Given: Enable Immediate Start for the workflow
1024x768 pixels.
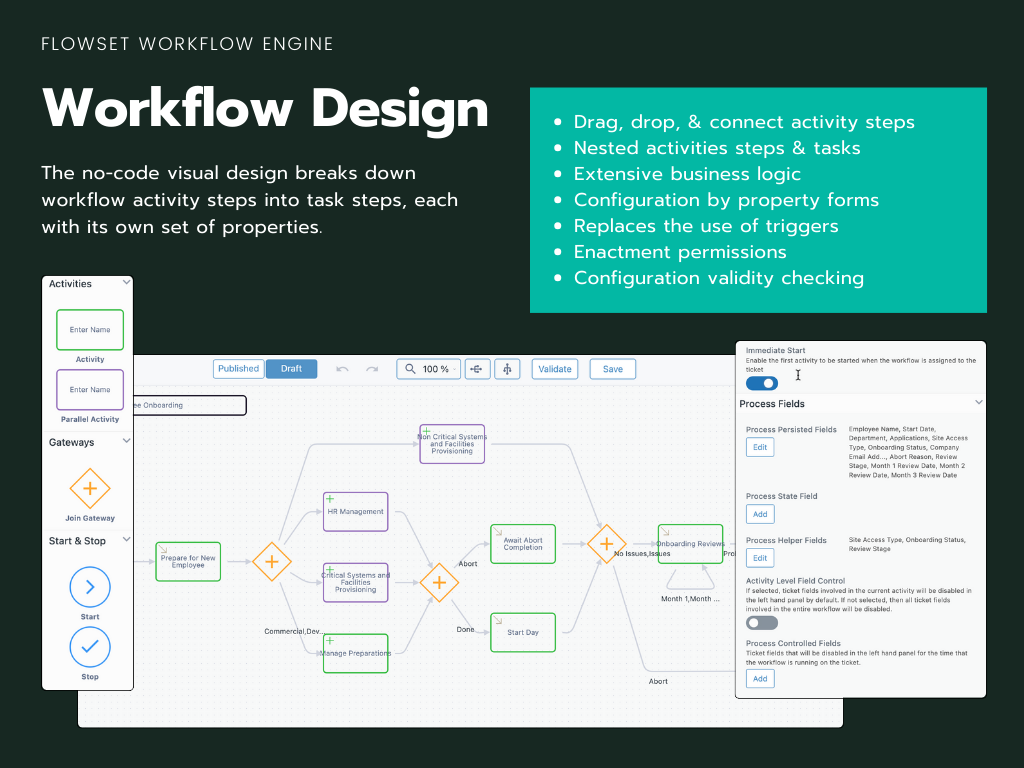Looking at the screenshot, I should [x=760, y=382].
